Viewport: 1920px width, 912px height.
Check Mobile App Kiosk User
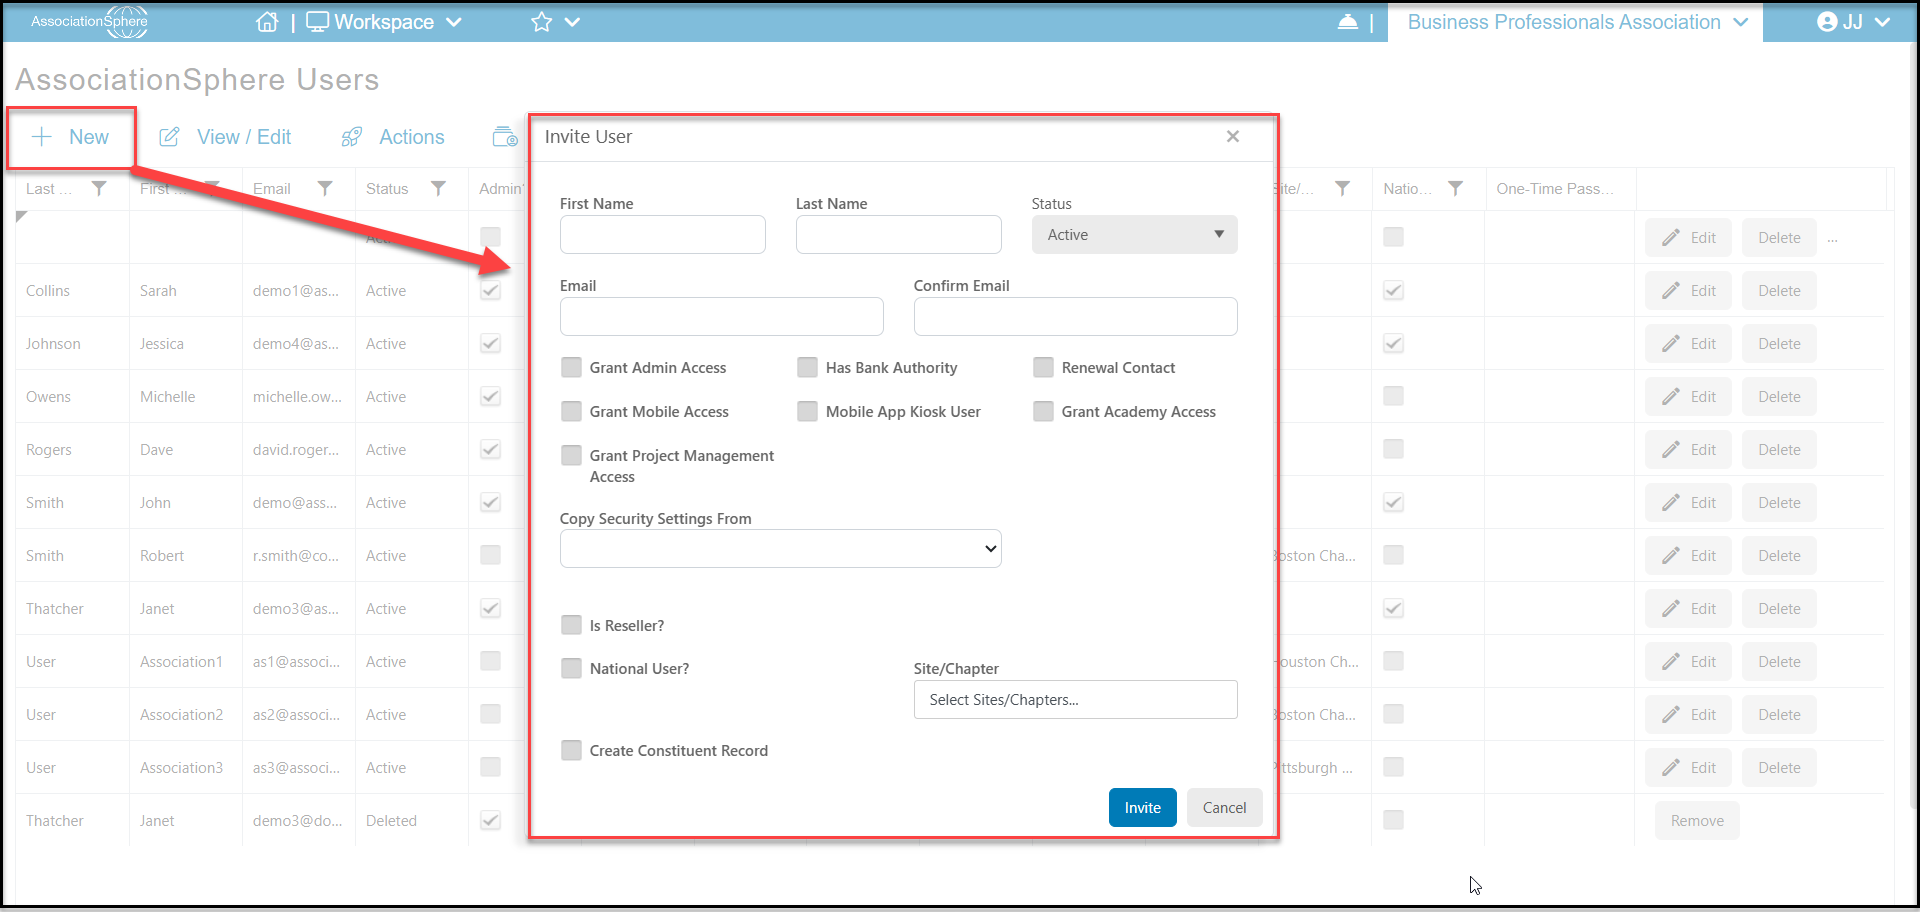tap(808, 412)
